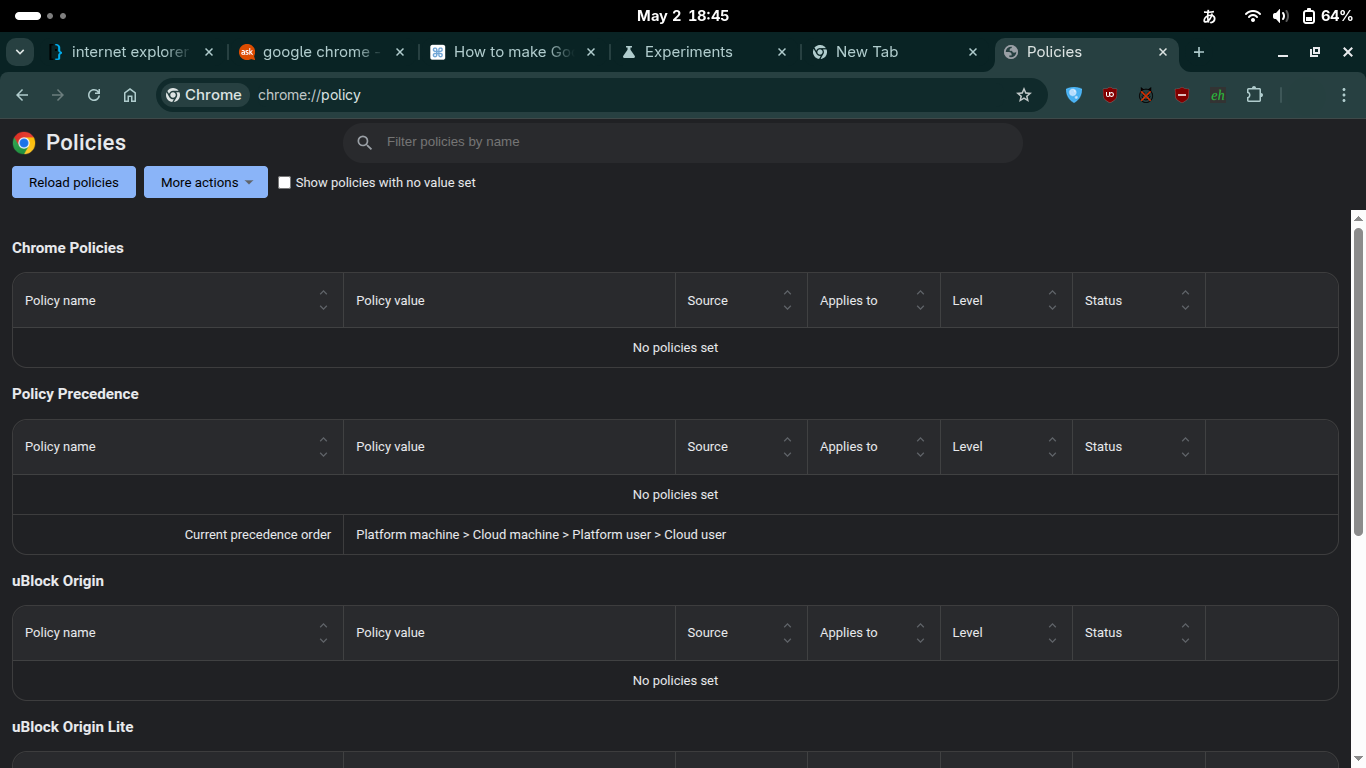Screen dimensions: 1366x768
Task: Close the "How to make Go..." tab
Action: [591, 52]
